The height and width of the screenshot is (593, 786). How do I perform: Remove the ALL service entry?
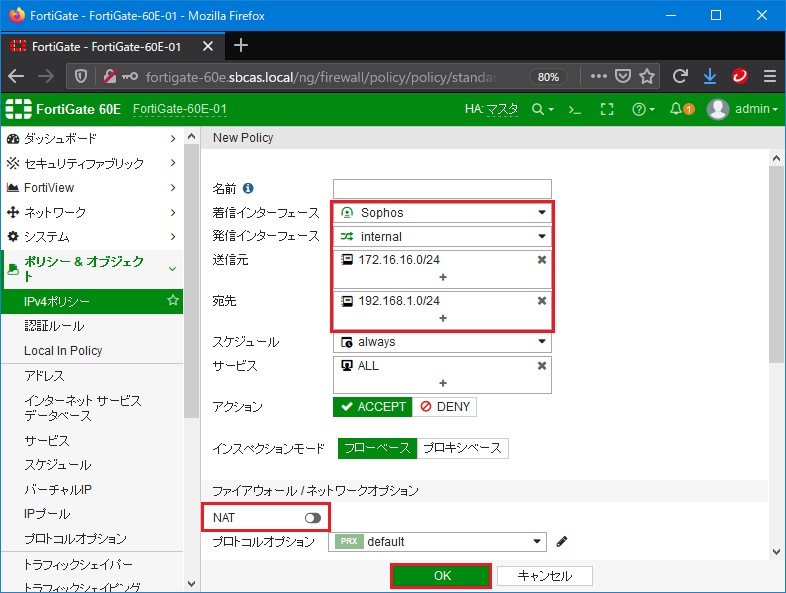tap(541, 366)
